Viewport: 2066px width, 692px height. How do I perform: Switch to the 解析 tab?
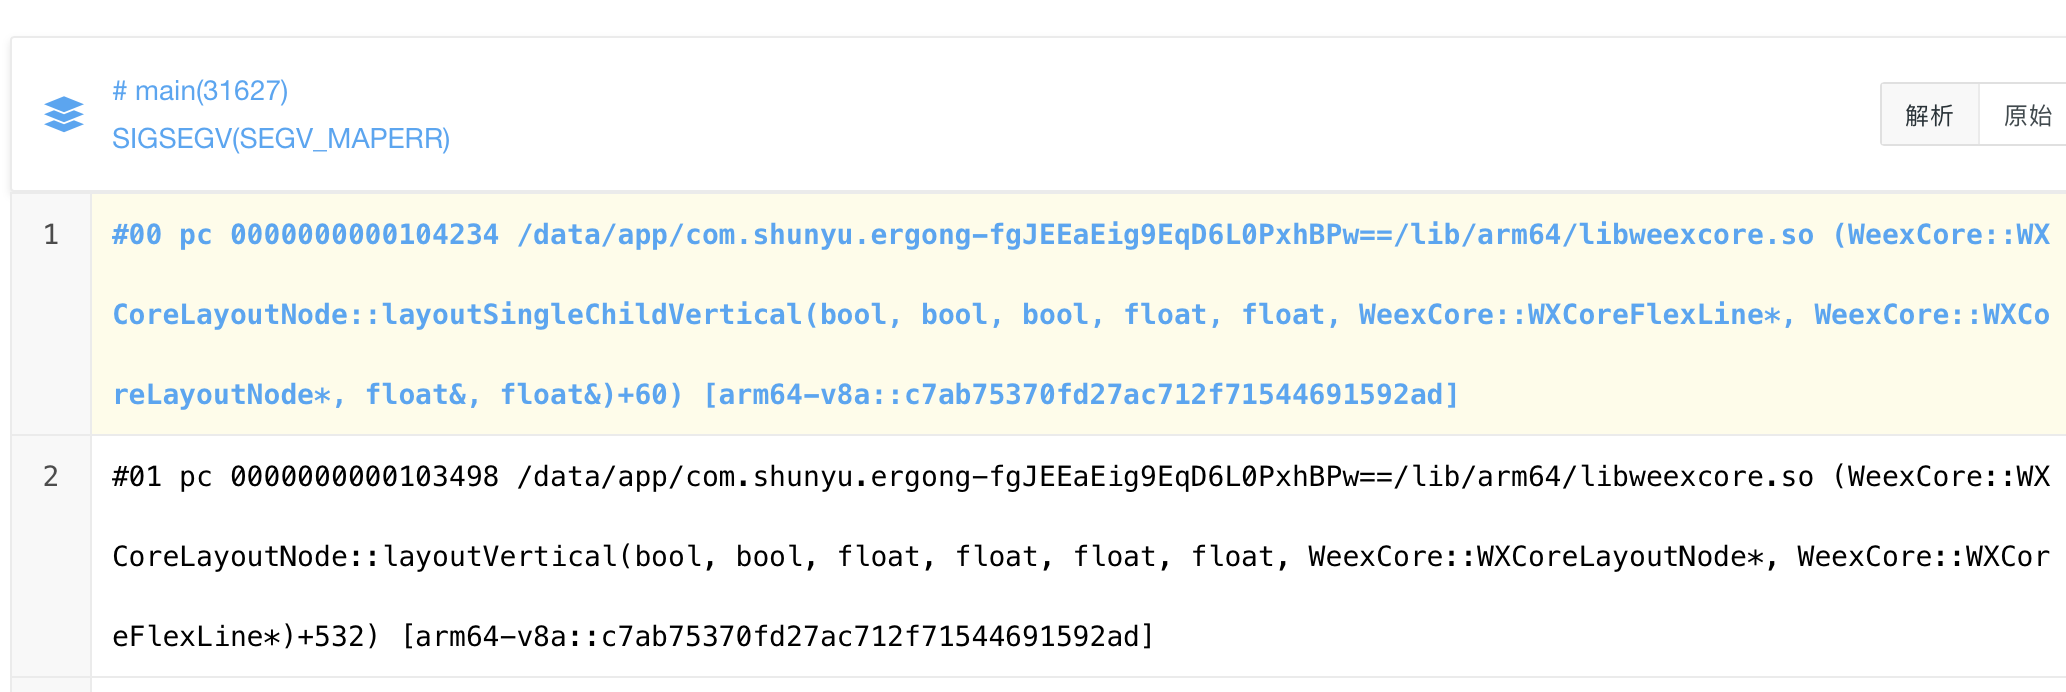pyautogui.click(x=1929, y=115)
